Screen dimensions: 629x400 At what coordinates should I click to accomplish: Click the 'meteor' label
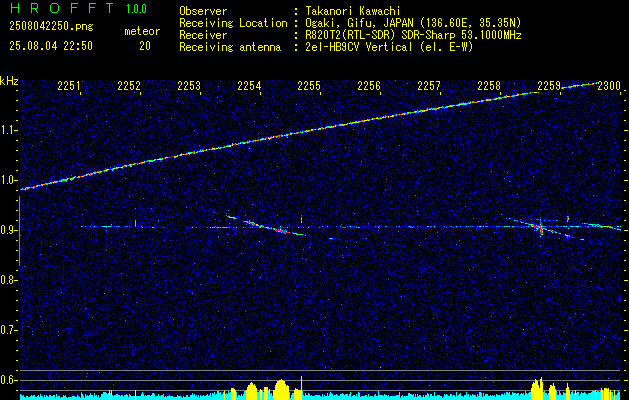tap(142, 31)
